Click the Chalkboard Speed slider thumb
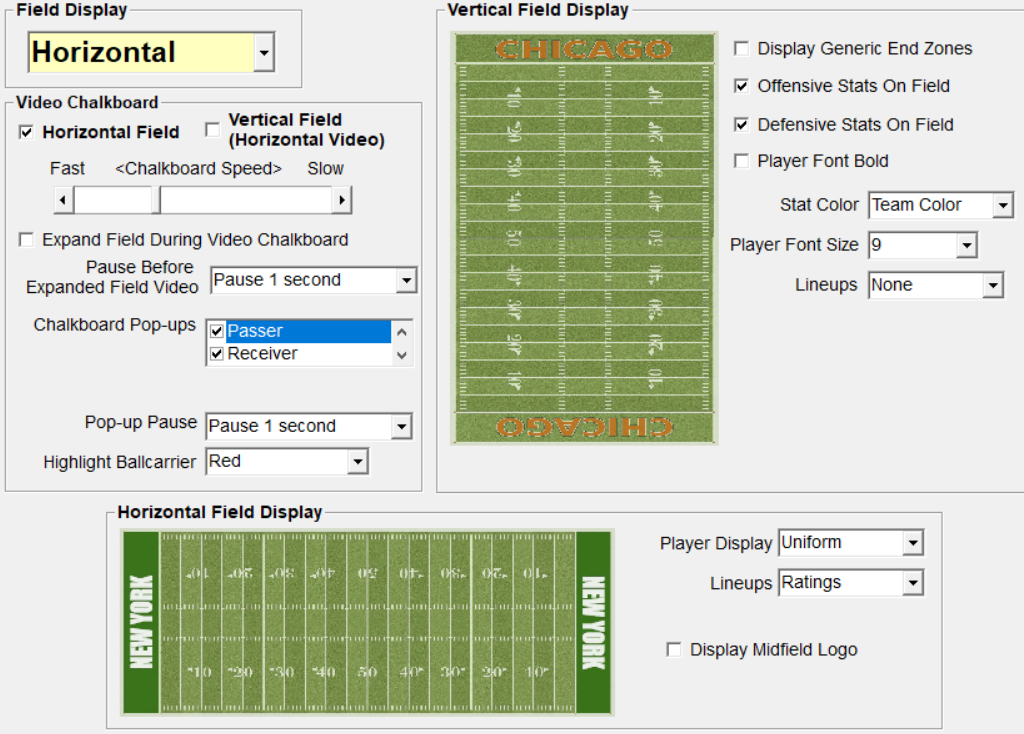 [156, 201]
